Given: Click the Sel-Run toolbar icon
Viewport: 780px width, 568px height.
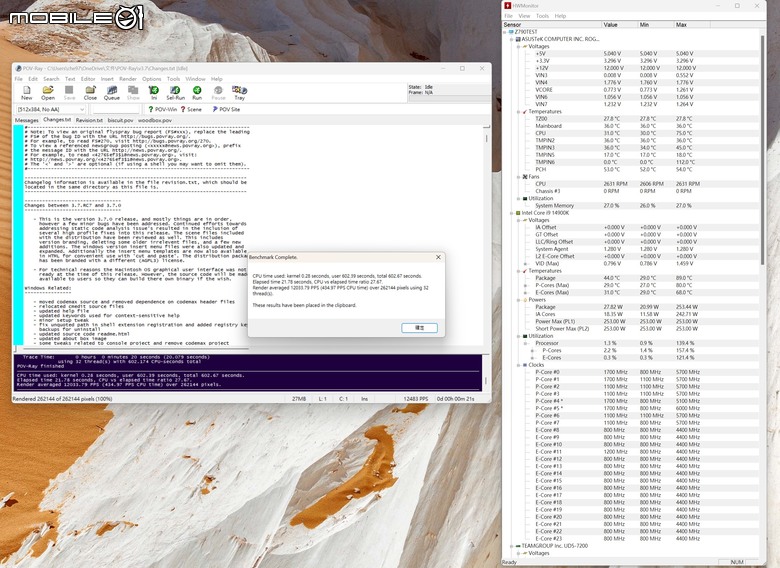Looking at the screenshot, I should tap(175, 93).
